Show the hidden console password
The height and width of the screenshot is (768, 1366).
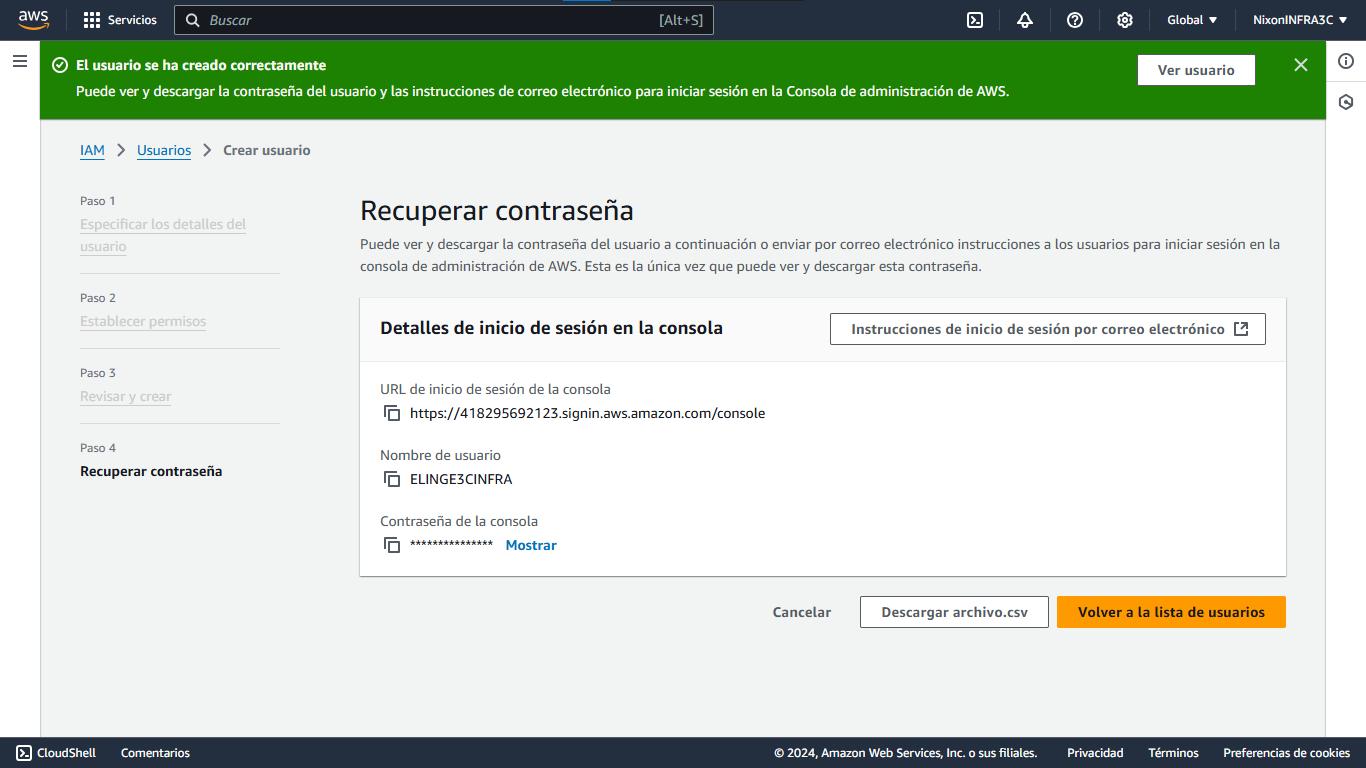531,545
